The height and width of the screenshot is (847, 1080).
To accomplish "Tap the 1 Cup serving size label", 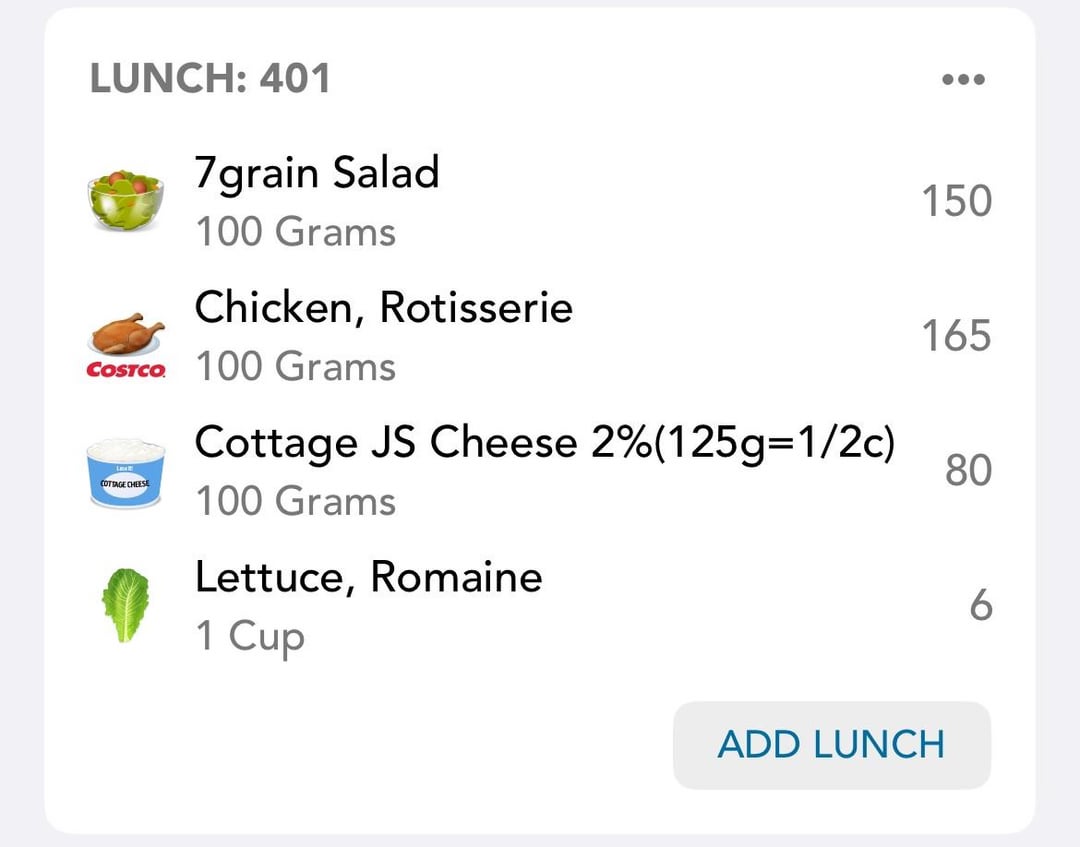I will (250, 636).
